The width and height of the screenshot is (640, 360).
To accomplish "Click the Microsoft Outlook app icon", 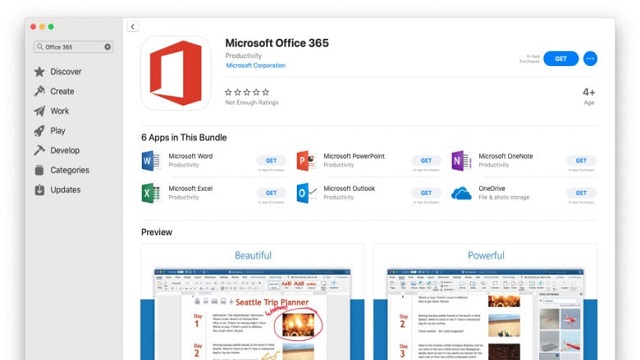I will (306, 193).
